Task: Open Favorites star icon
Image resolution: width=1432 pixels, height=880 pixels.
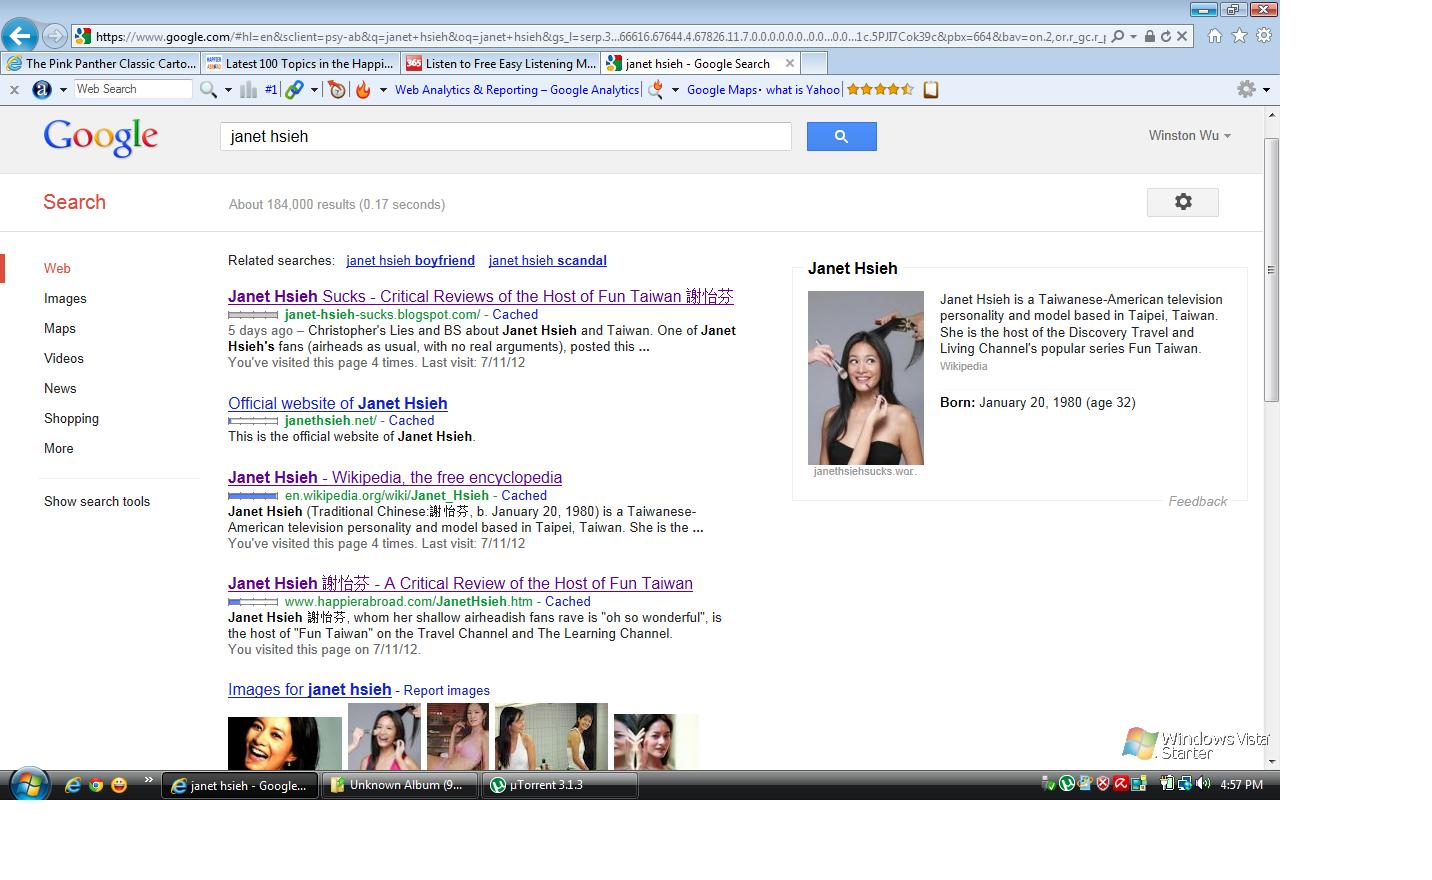Action: 1239,36
